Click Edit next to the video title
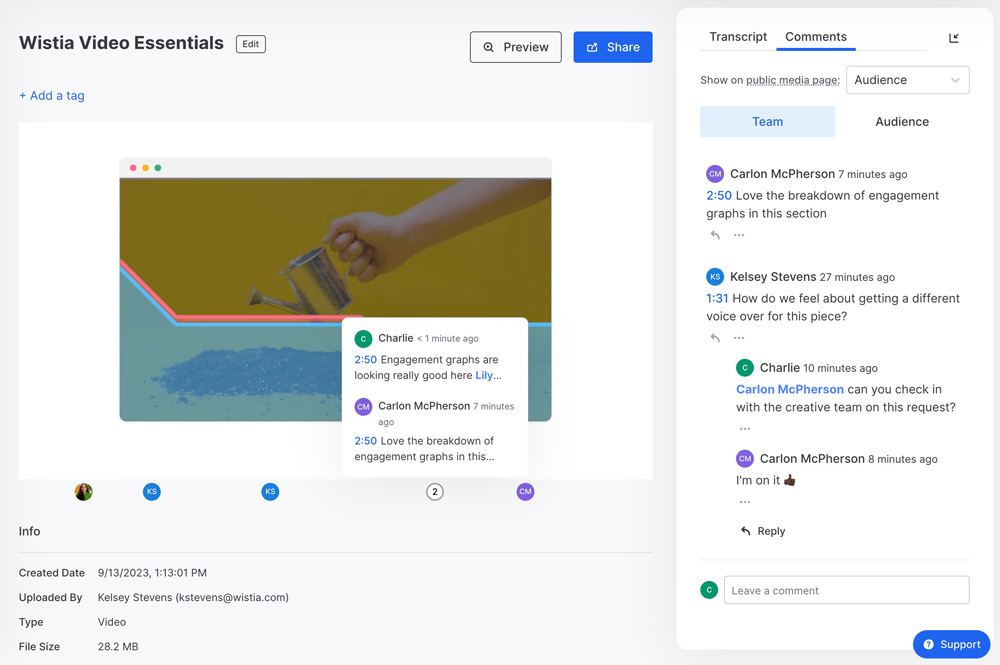Screen dimensions: 1000x665 [251, 44]
